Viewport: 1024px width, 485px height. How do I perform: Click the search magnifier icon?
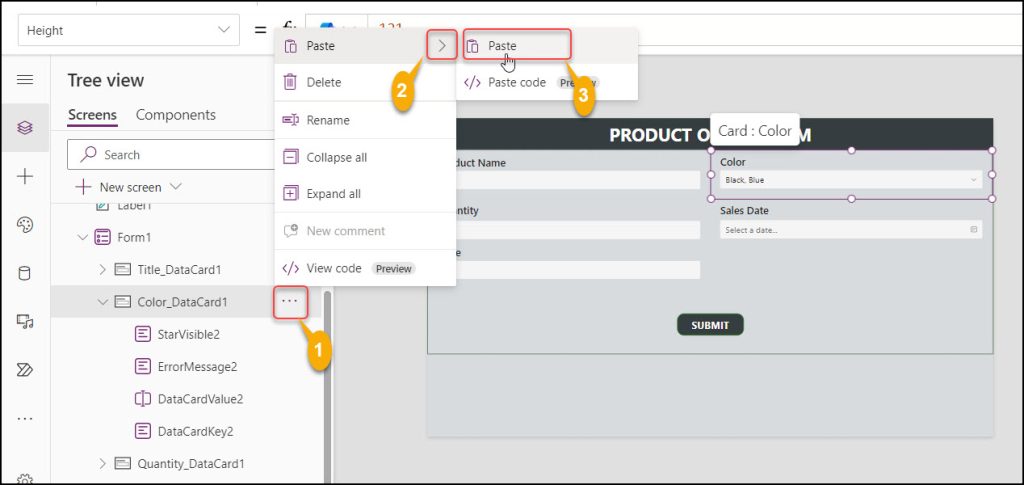pyautogui.click(x=88, y=154)
